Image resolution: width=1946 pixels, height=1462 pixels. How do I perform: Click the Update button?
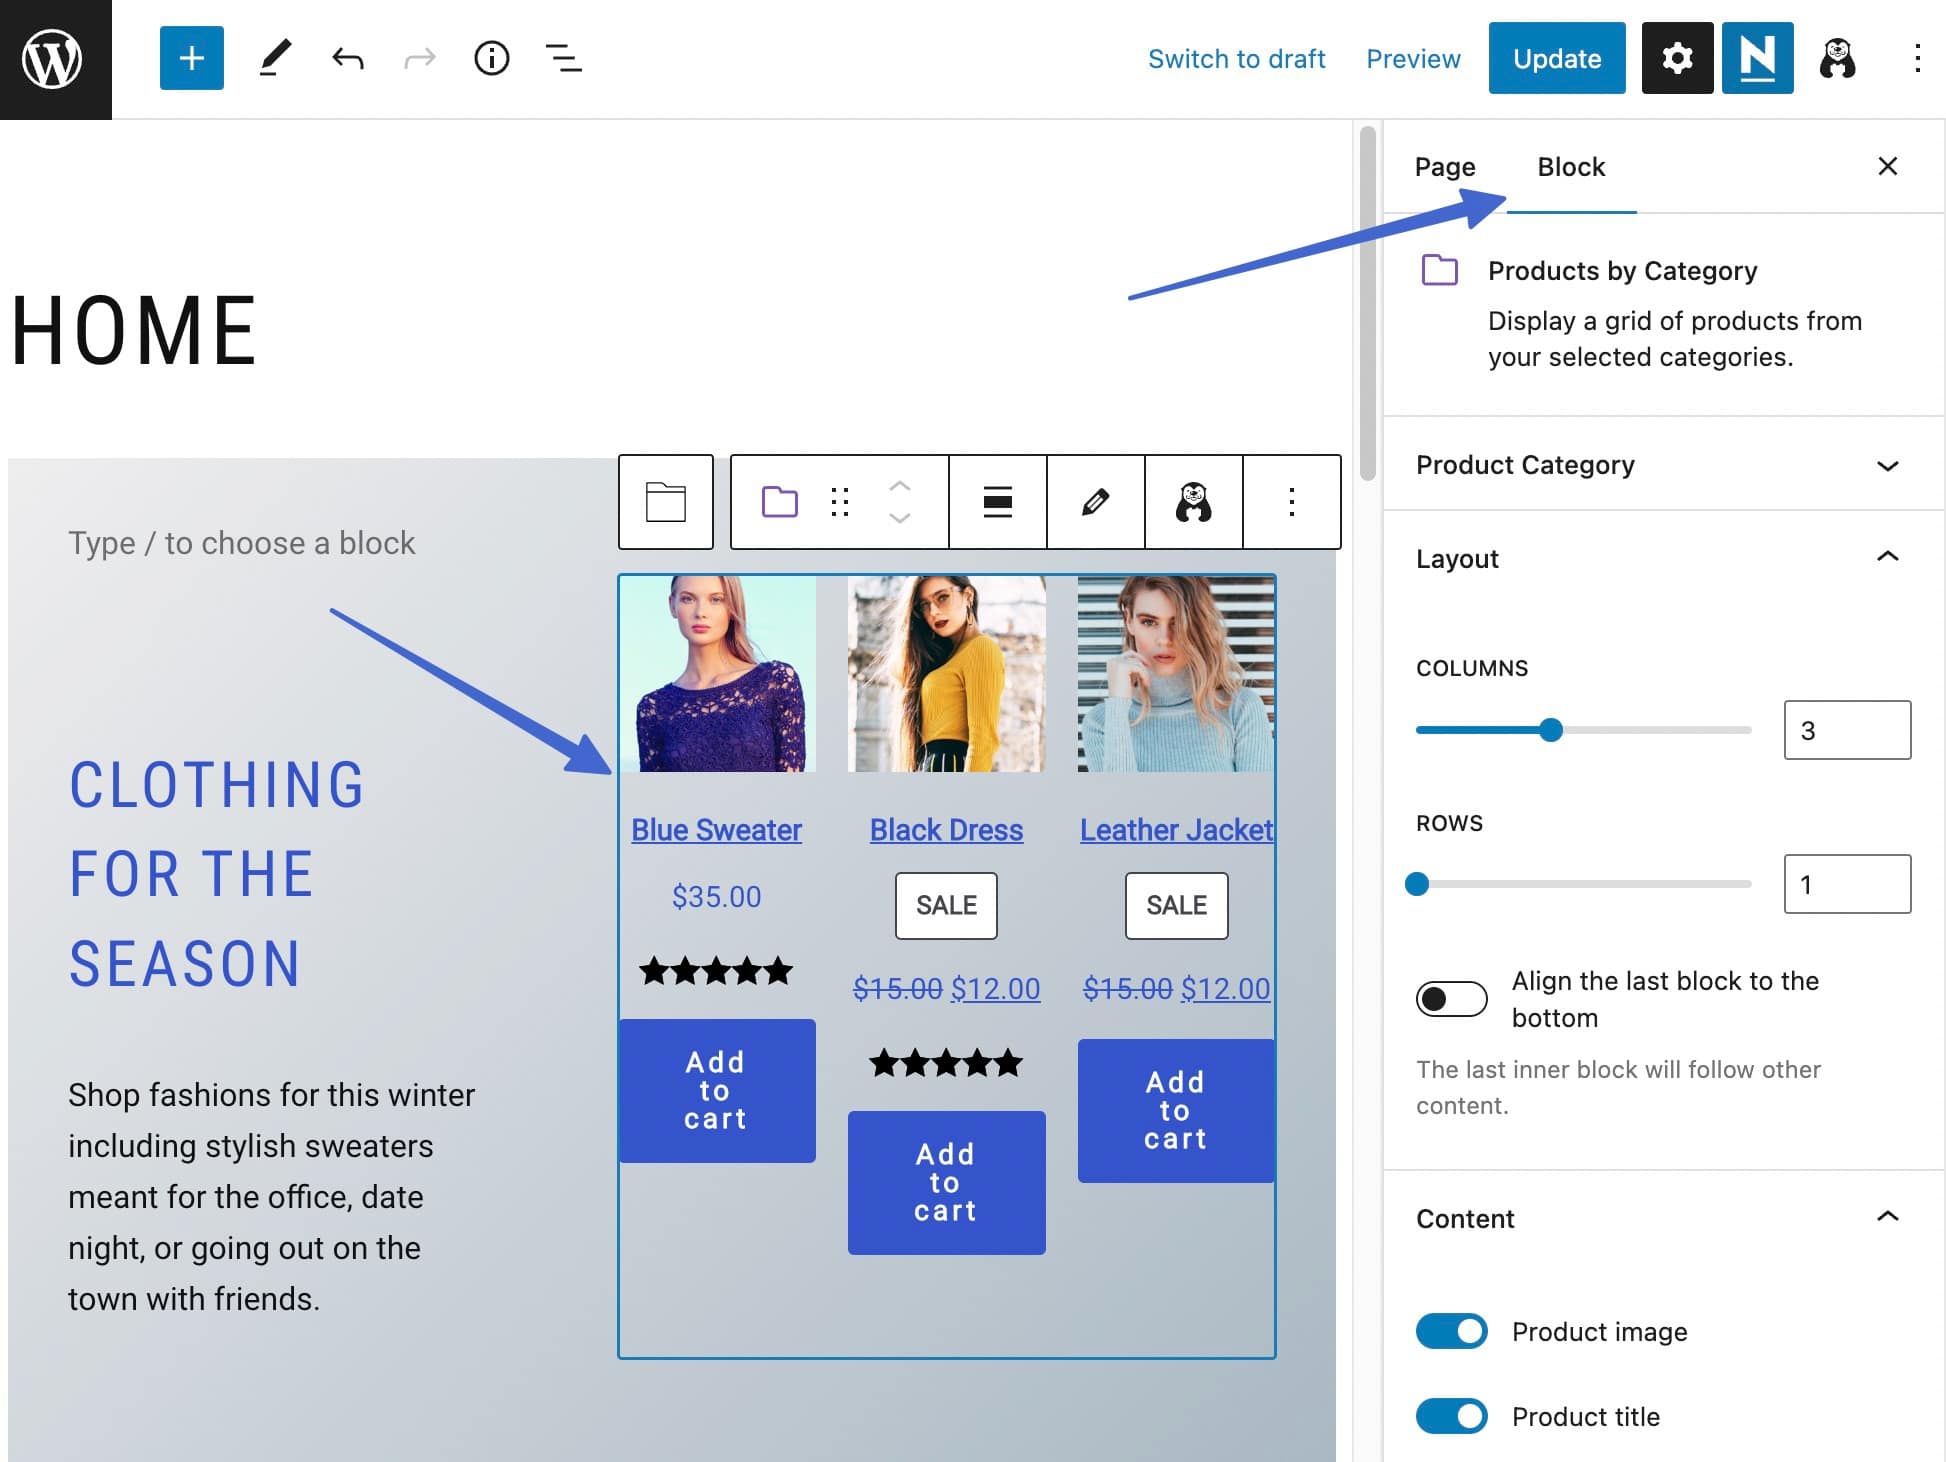pos(1556,58)
